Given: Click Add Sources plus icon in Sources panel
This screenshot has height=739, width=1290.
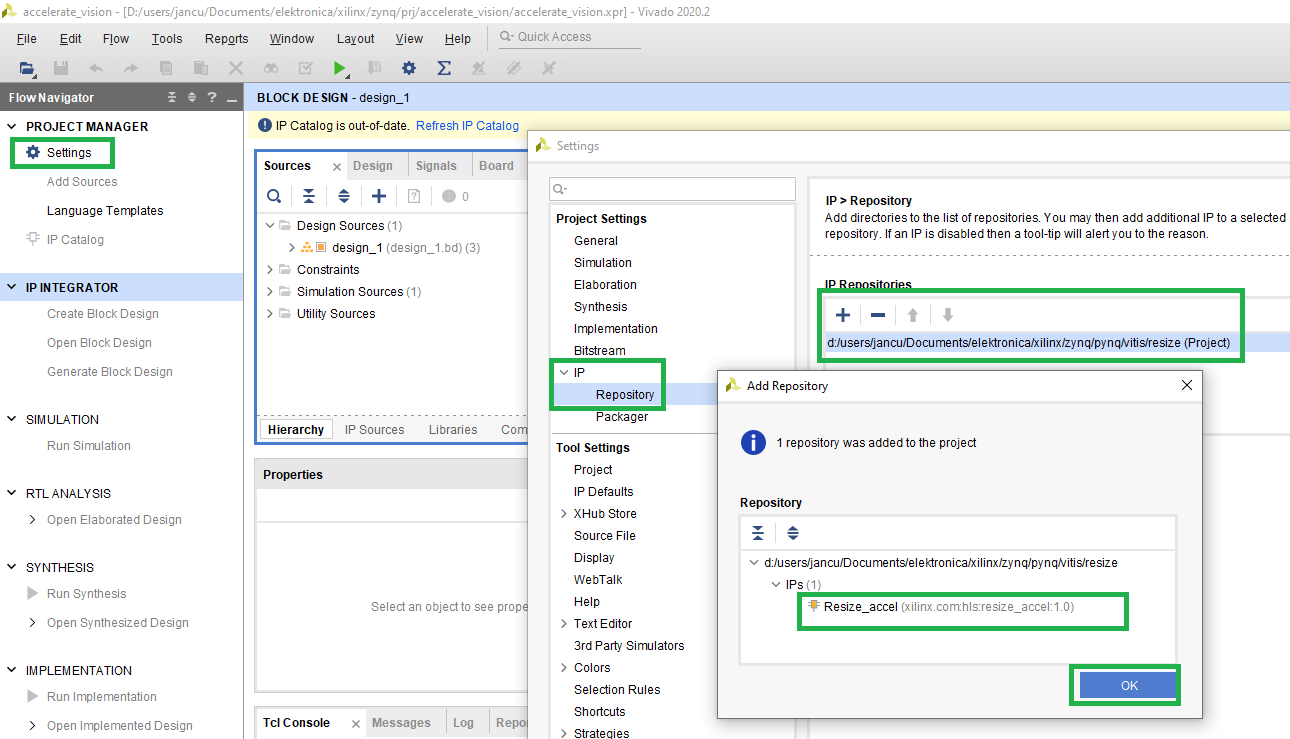Looking at the screenshot, I should point(378,196).
